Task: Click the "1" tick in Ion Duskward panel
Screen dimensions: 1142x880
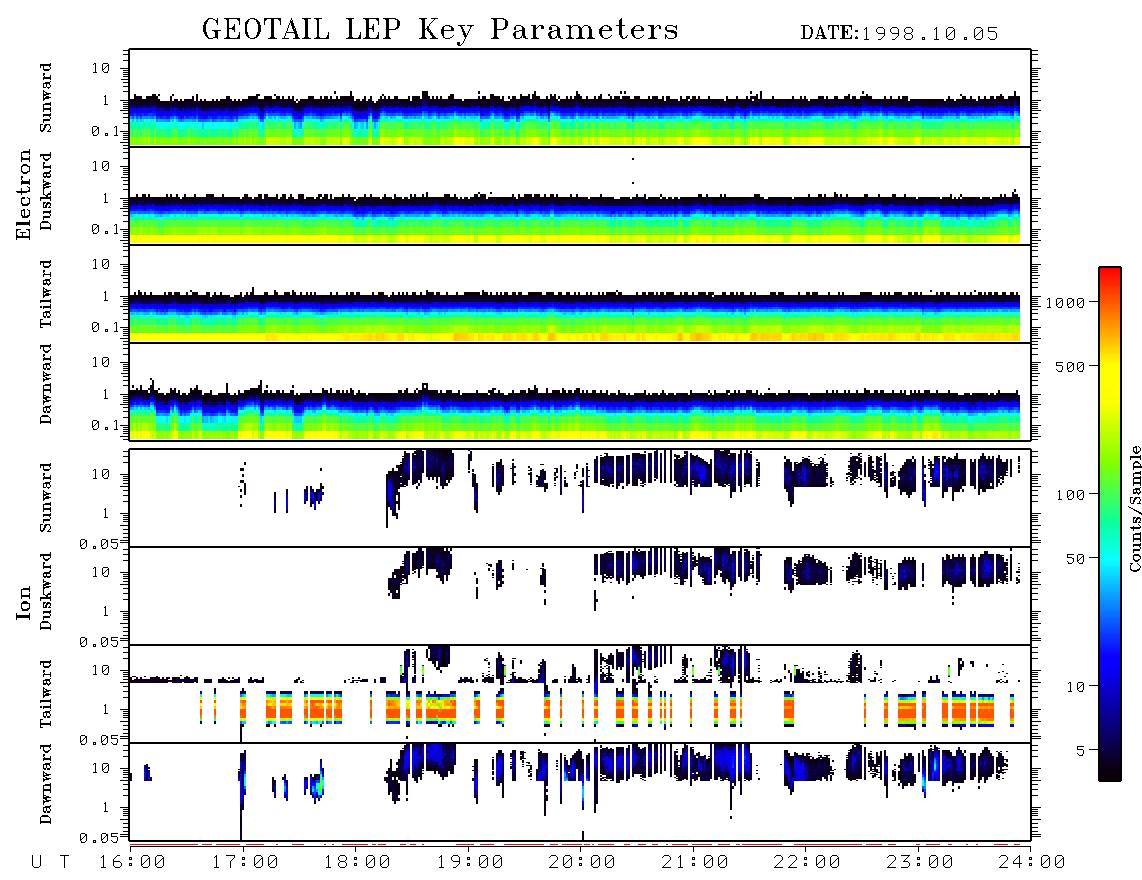Action: click(x=106, y=611)
